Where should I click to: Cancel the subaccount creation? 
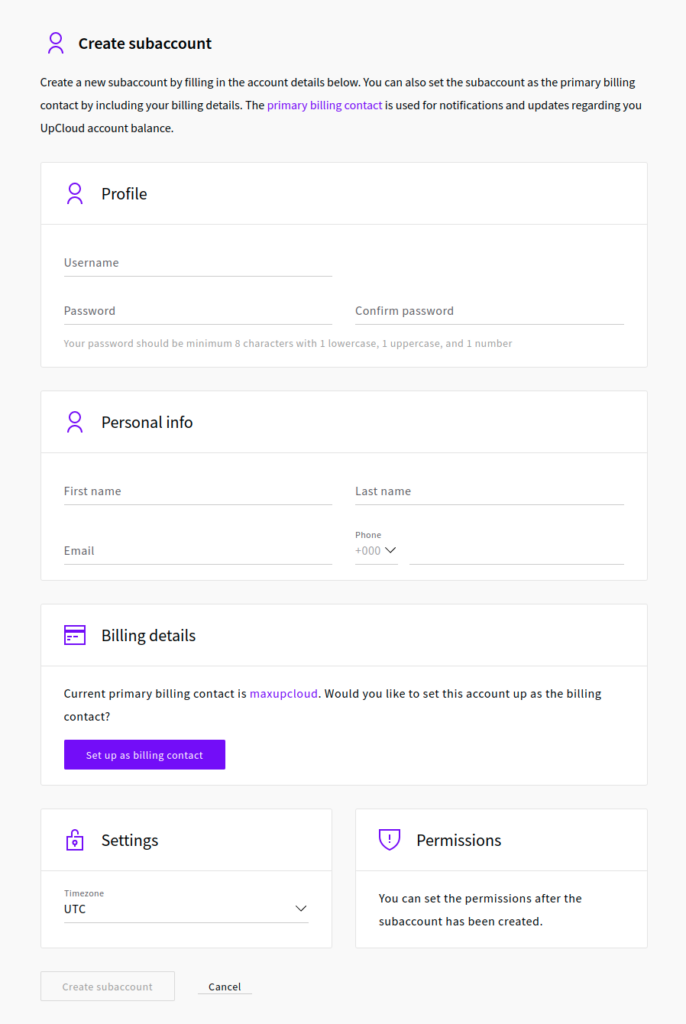pyautogui.click(x=225, y=987)
